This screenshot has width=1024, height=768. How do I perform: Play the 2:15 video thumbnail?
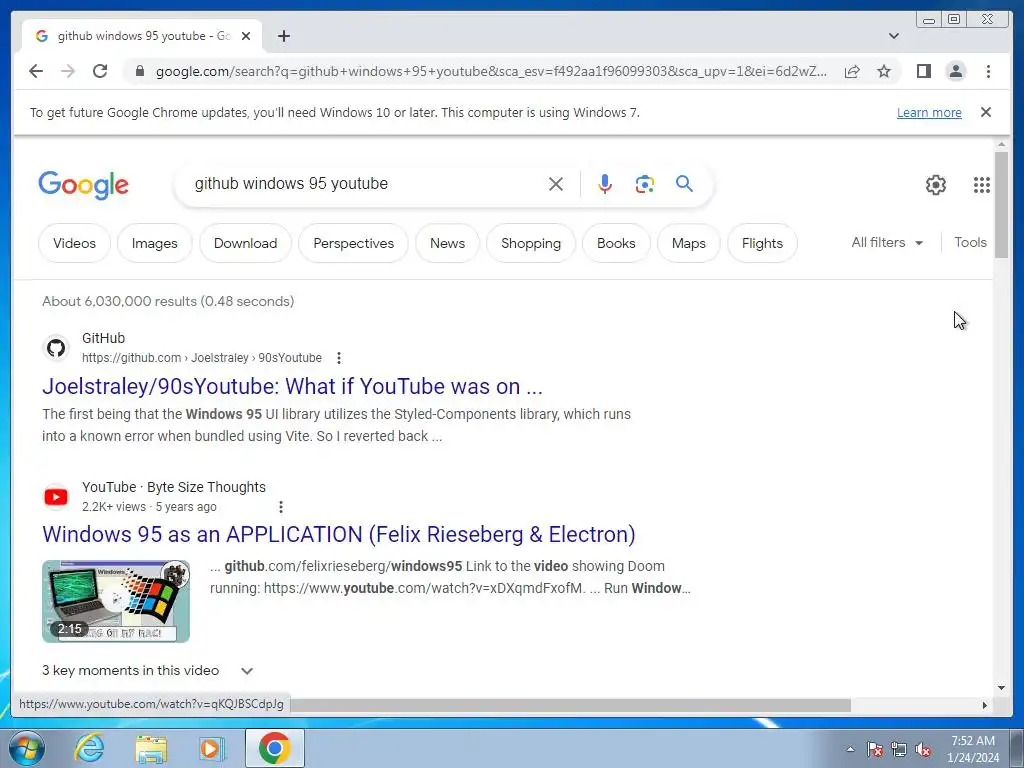tap(116, 601)
